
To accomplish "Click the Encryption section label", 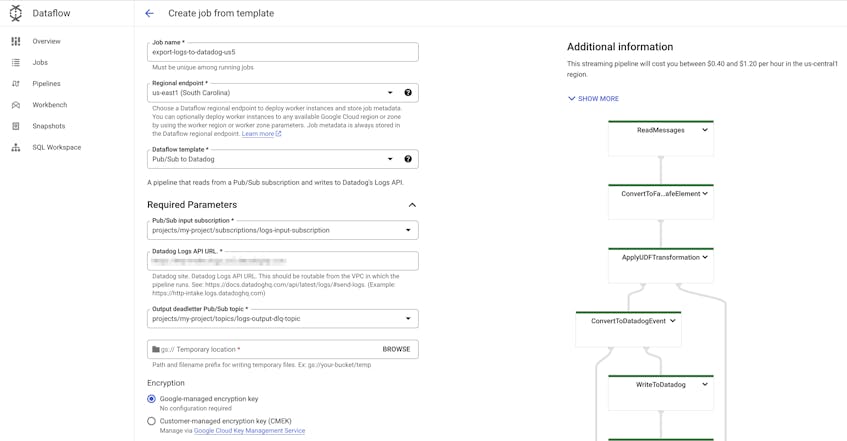I will [166, 383].
